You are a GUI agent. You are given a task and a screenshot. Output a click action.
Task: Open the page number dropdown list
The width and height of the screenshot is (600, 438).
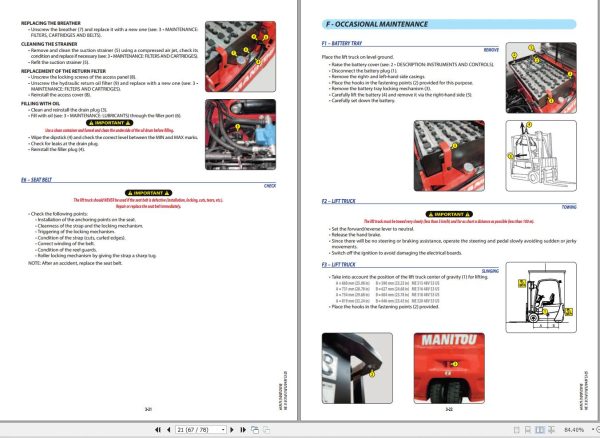coord(223,430)
